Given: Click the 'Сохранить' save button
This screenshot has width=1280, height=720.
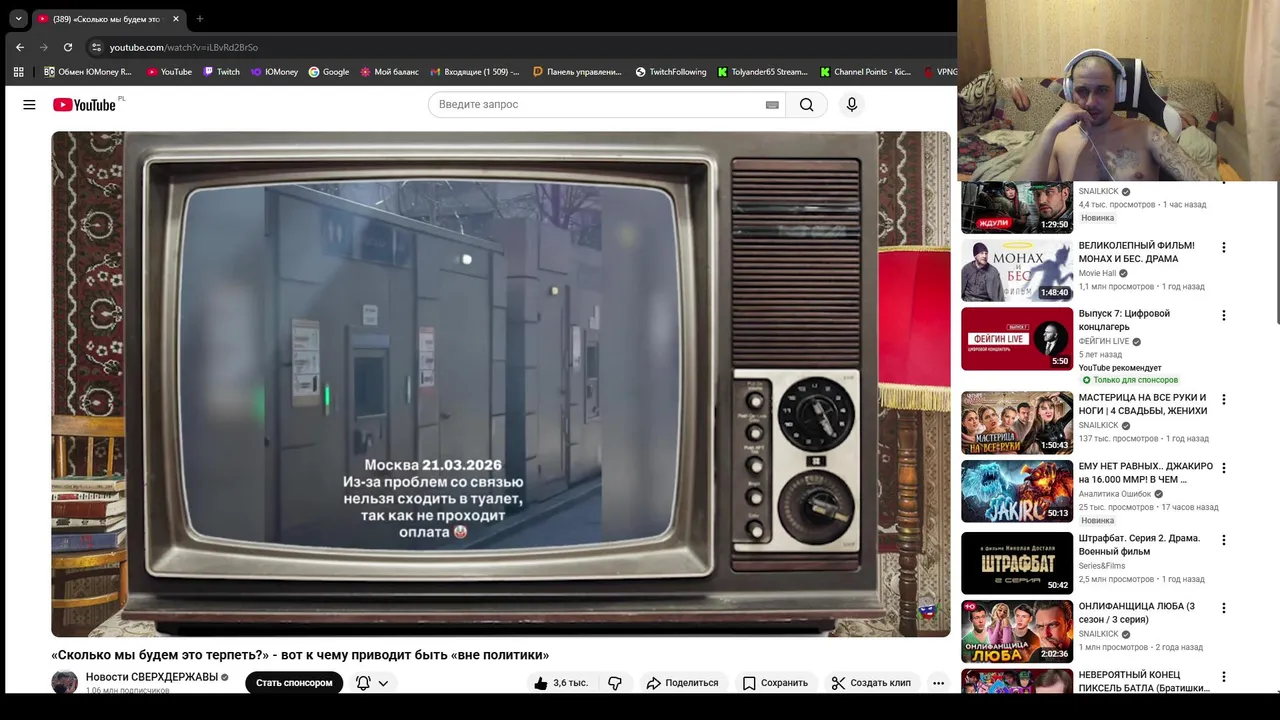Looking at the screenshot, I should pyautogui.click(x=775, y=683).
